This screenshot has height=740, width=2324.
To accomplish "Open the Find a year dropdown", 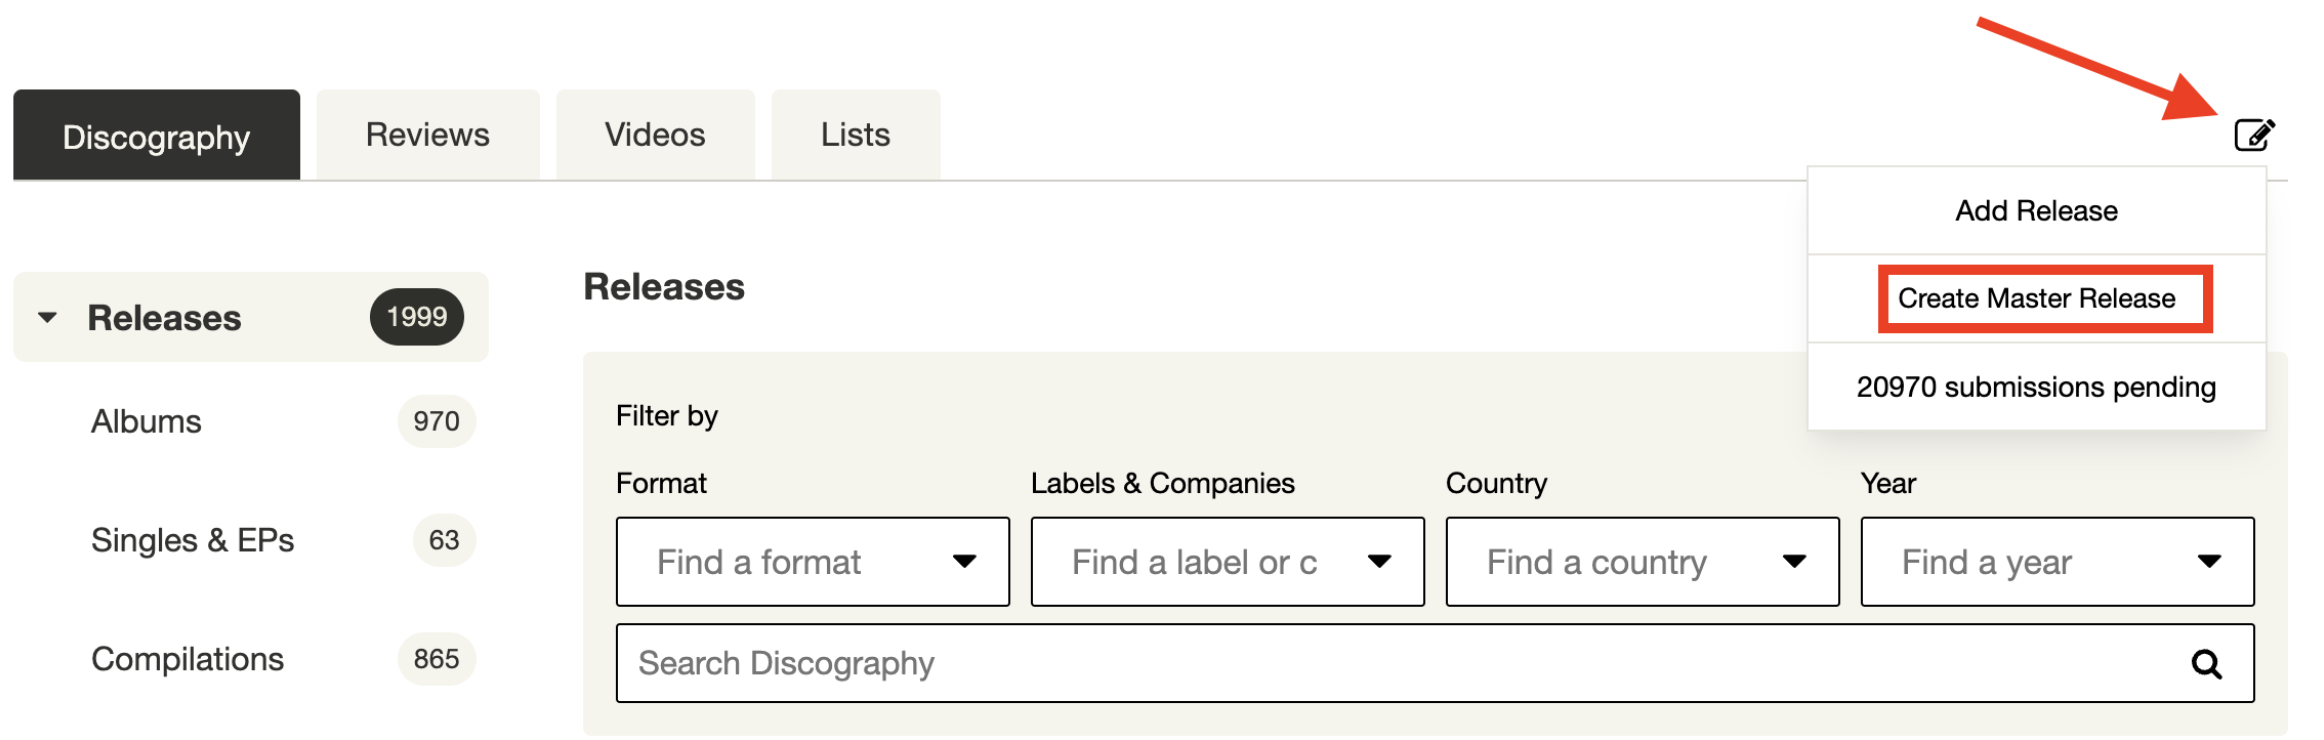I will coord(2057,562).
